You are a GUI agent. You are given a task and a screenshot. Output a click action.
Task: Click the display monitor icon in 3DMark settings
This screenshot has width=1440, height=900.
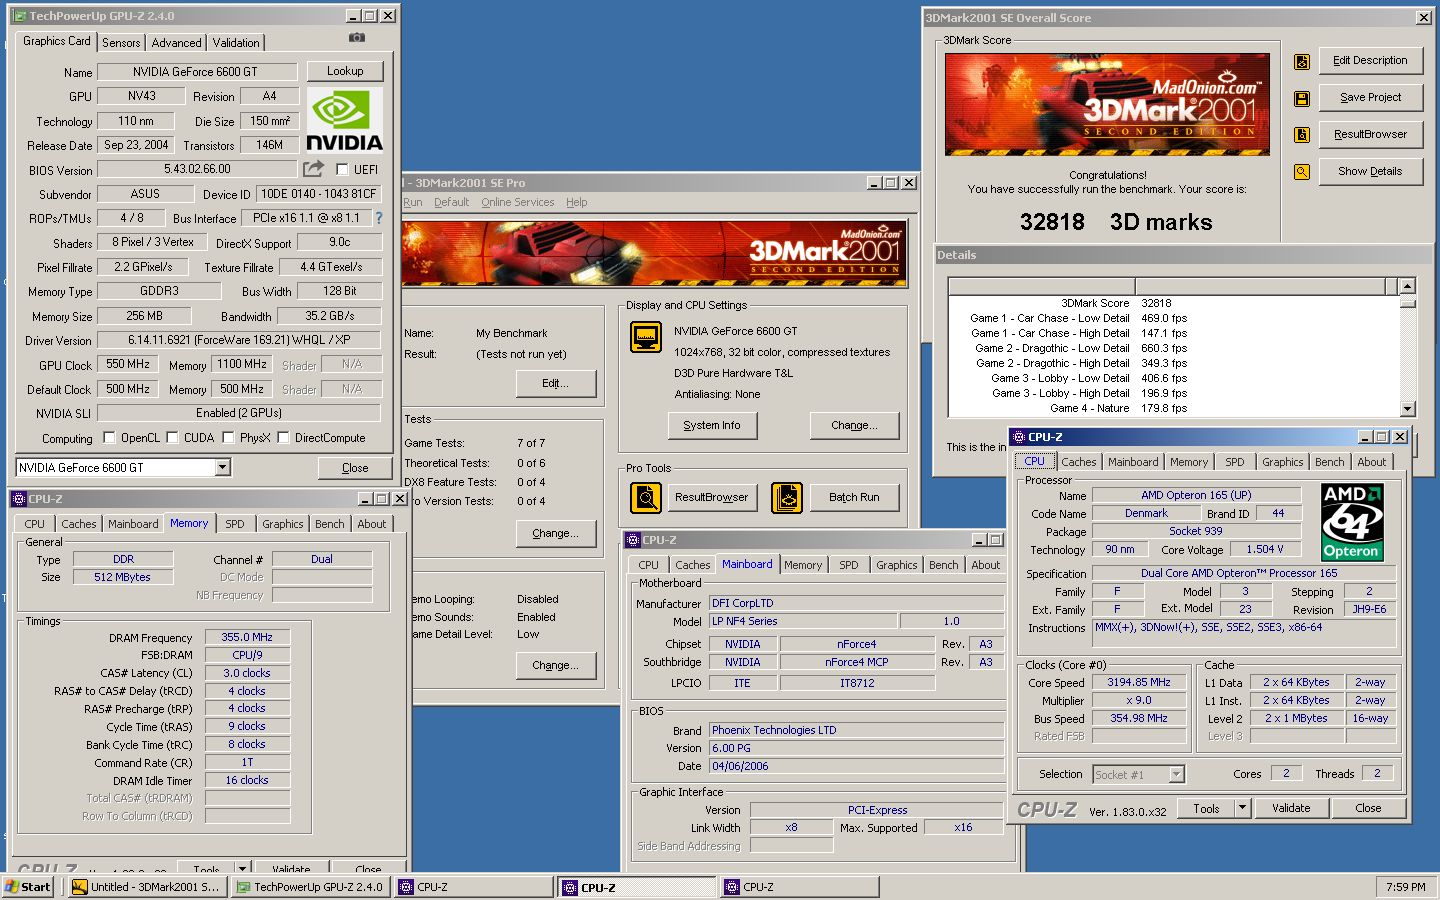tap(646, 337)
